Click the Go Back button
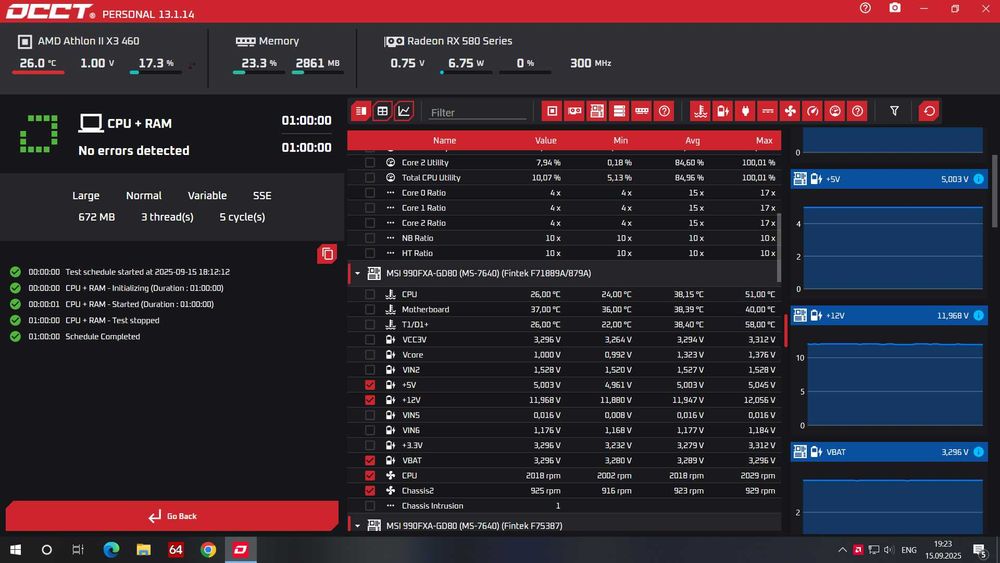 coord(172,516)
